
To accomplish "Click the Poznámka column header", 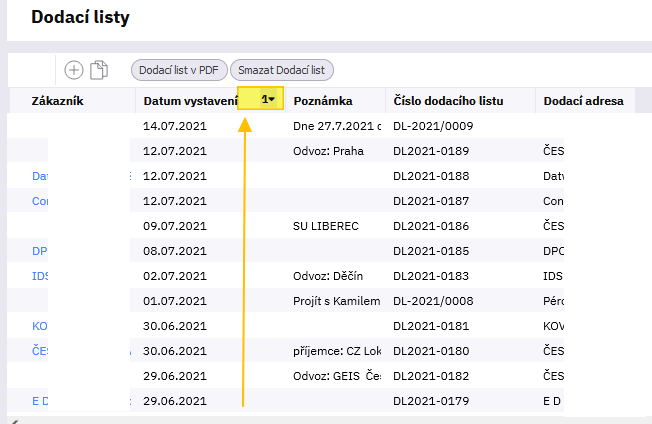I will tap(323, 101).
